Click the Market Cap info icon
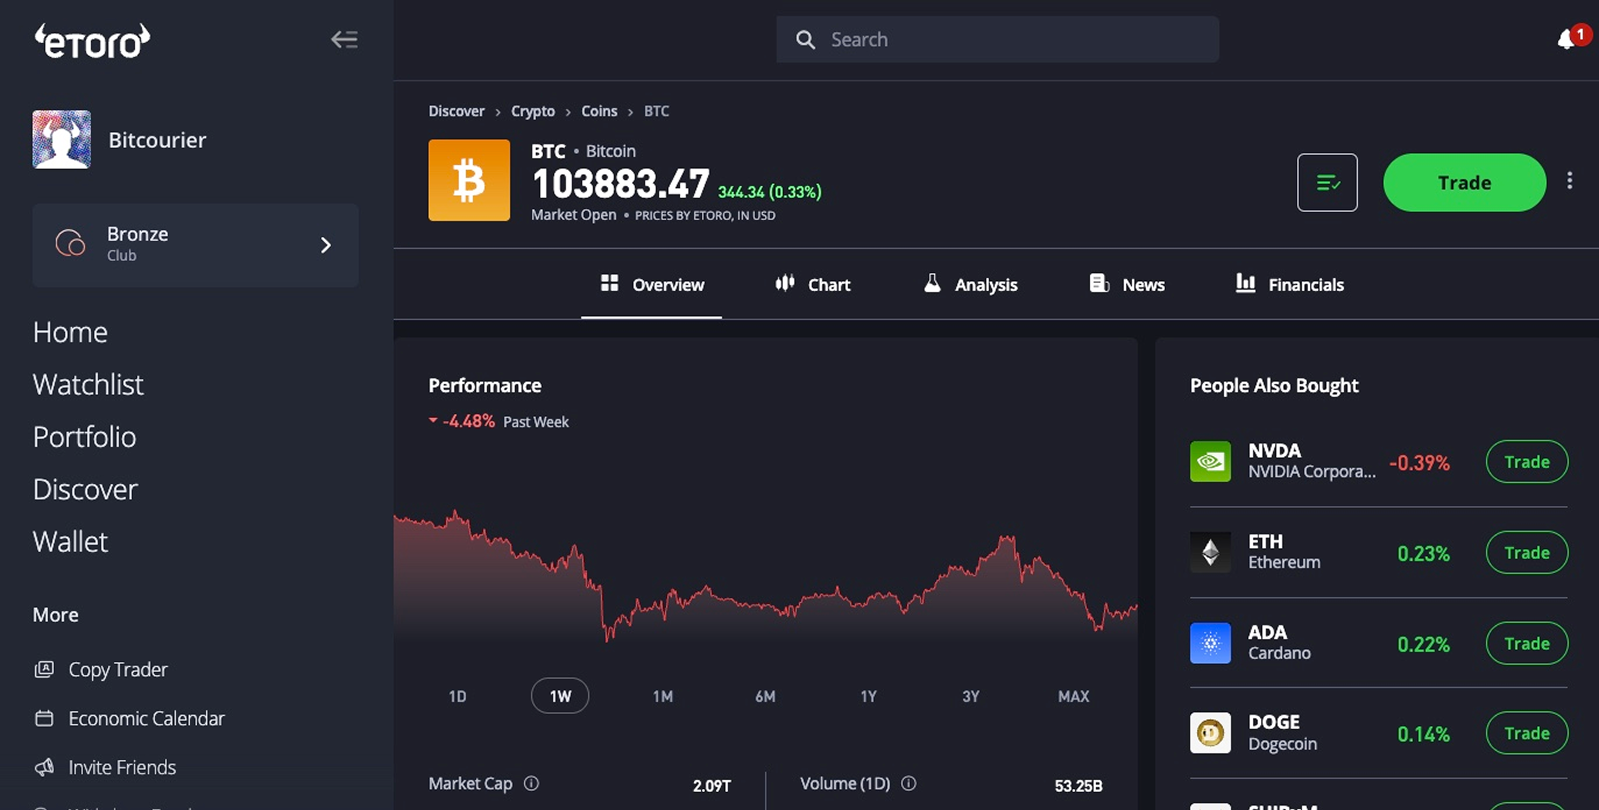This screenshot has height=810, width=1599. click(x=532, y=784)
